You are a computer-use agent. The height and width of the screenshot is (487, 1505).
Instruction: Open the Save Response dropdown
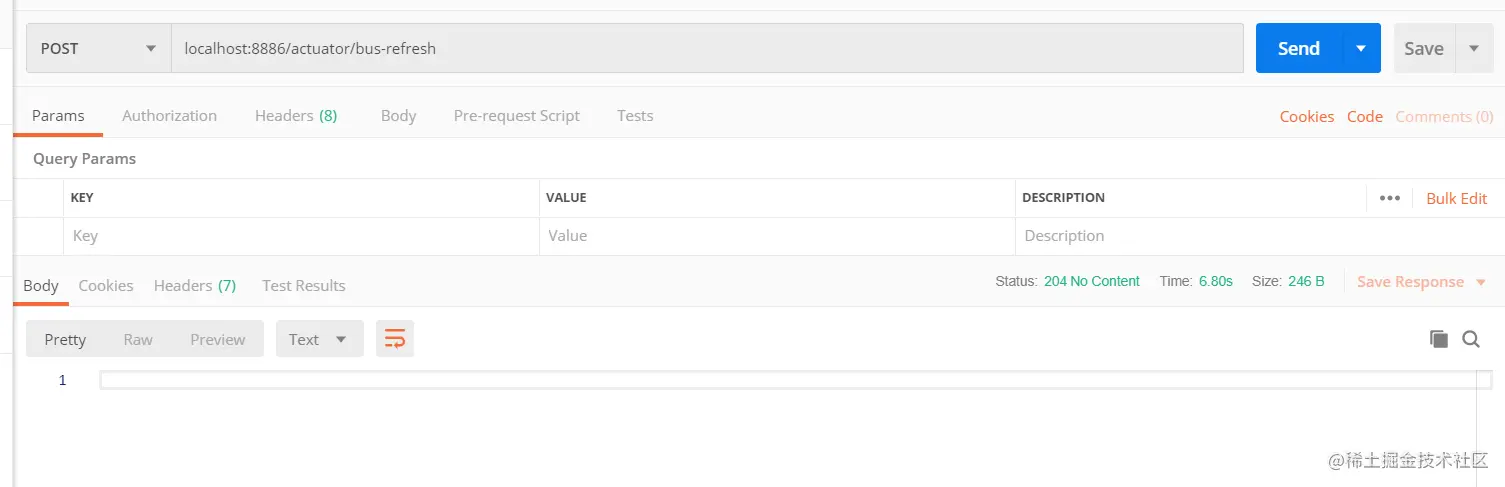click(x=1422, y=282)
